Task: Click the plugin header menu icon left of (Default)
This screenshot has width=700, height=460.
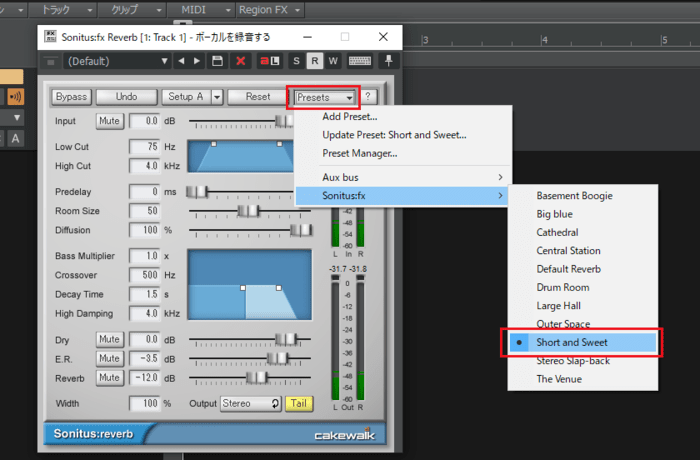Action: (x=50, y=62)
